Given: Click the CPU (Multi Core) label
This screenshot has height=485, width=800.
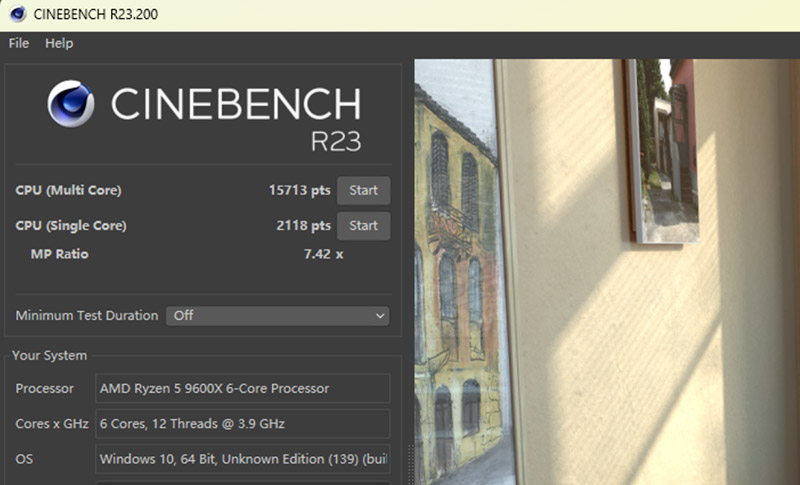Looking at the screenshot, I should tap(68, 190).
